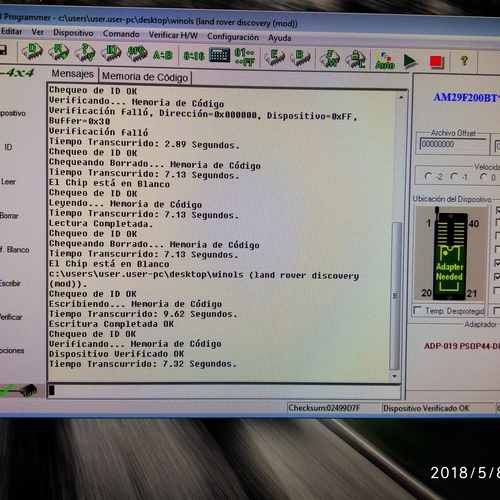Screen dimensions: 500x500
Task: Click the Checksum:02499D7F status entry
Action: pos(324,408)
